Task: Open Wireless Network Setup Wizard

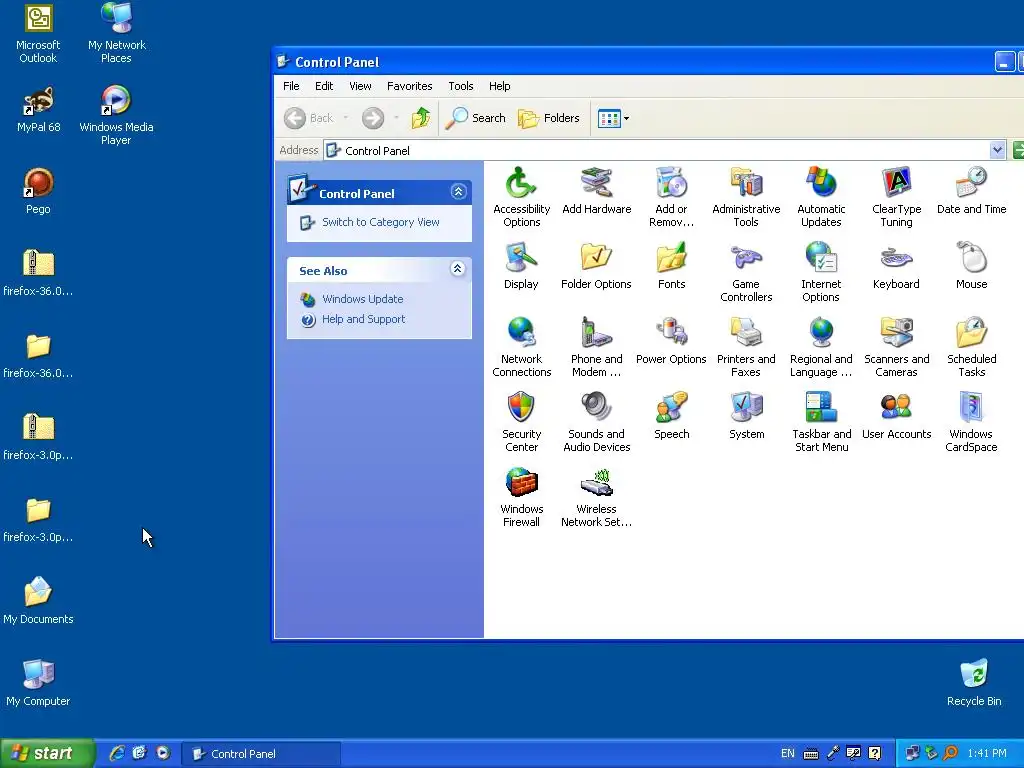Action: pos(596,496)
